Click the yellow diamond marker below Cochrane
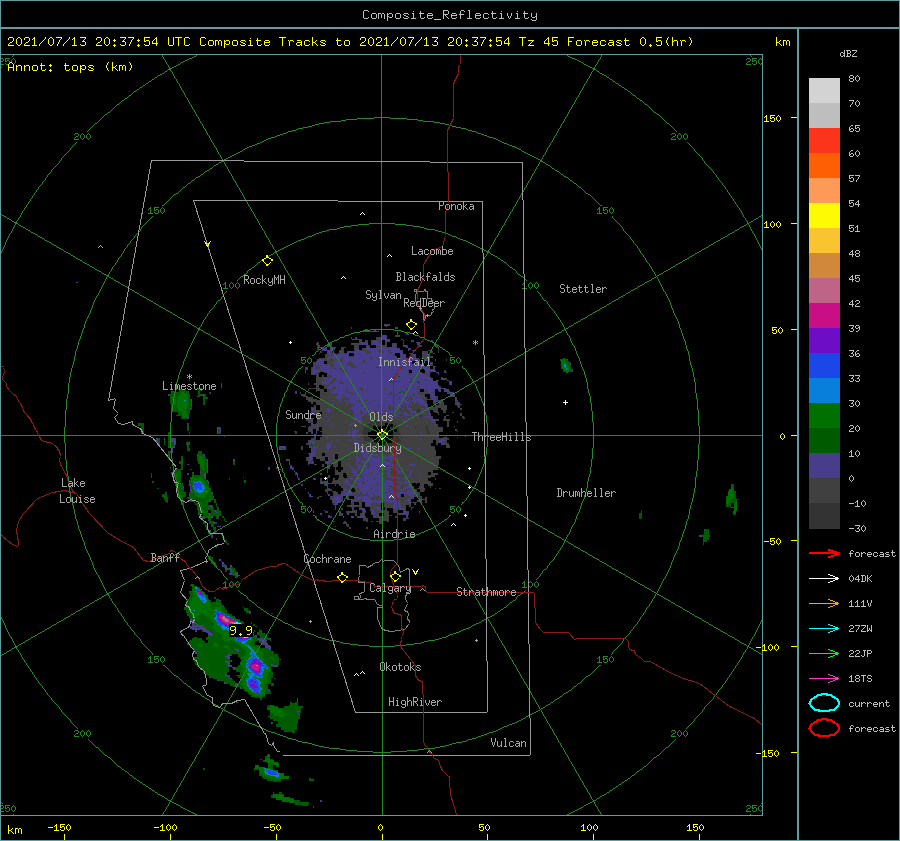This screenshot has width=900, height=841. pyautogui.click(x=342, y=577)
